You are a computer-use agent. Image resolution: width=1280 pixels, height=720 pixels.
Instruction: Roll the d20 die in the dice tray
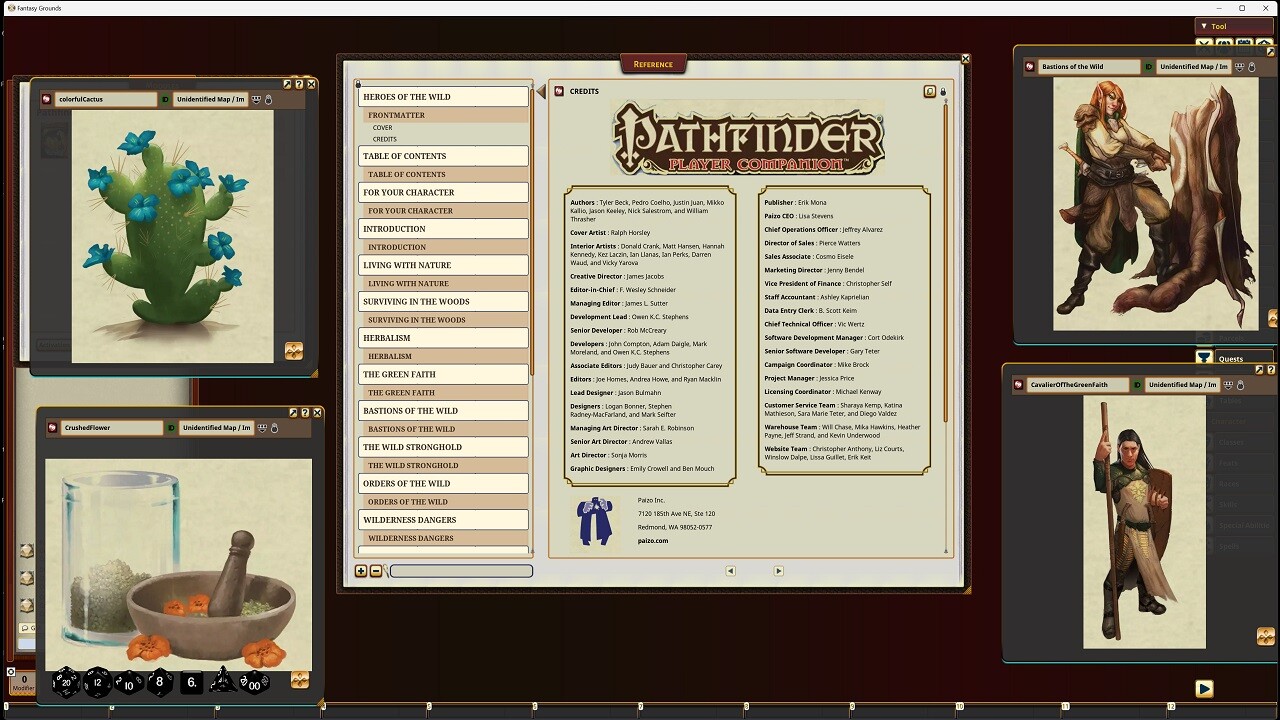click(x=65, y=683)
